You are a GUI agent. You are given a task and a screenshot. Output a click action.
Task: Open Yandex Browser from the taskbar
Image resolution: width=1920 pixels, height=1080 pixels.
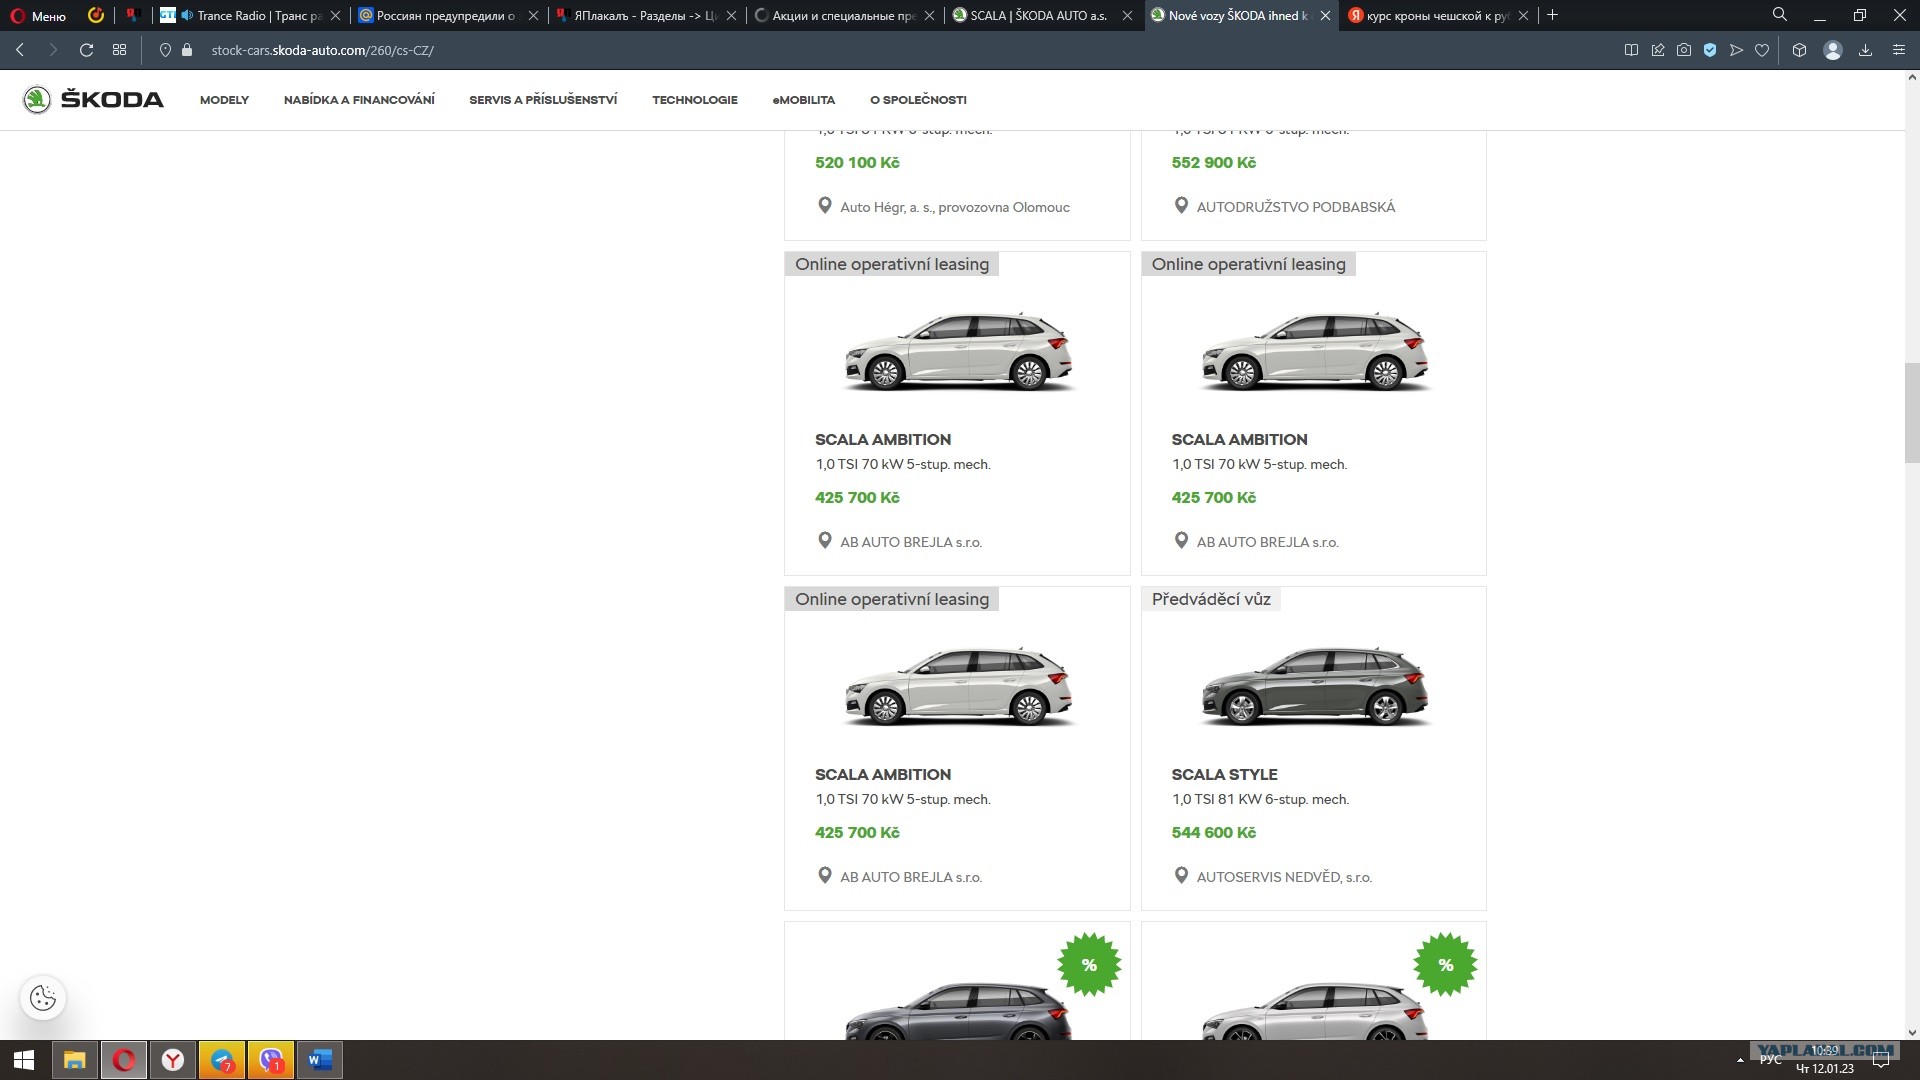pyautogui.click(x=173, y=1060)
